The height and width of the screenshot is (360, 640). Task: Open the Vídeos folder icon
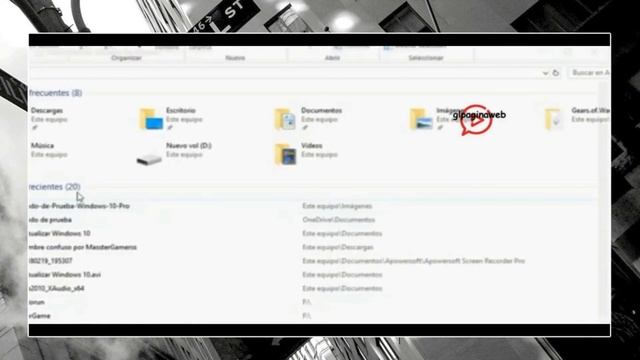[285, 154]
